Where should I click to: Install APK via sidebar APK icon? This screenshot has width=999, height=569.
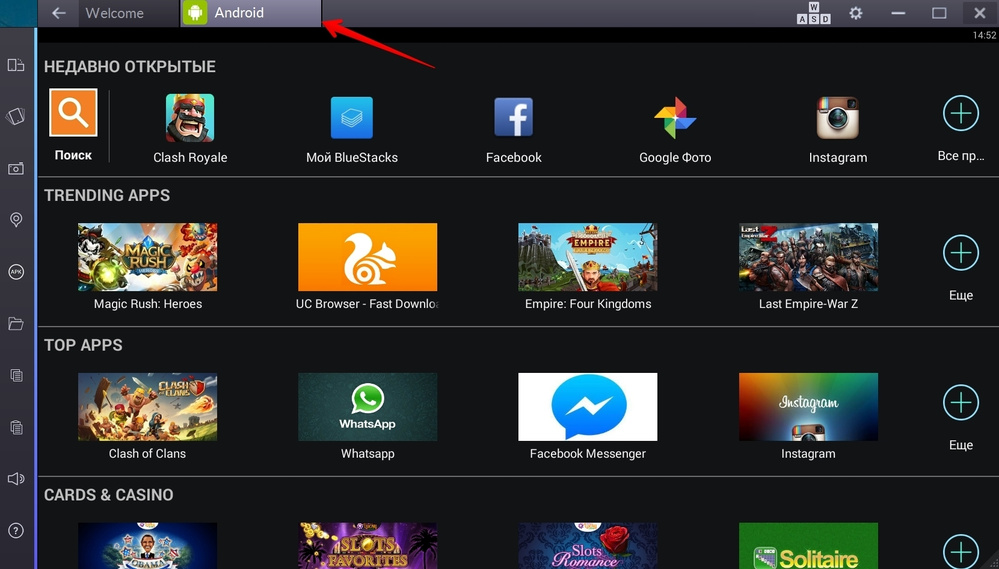tap(16, 272)
